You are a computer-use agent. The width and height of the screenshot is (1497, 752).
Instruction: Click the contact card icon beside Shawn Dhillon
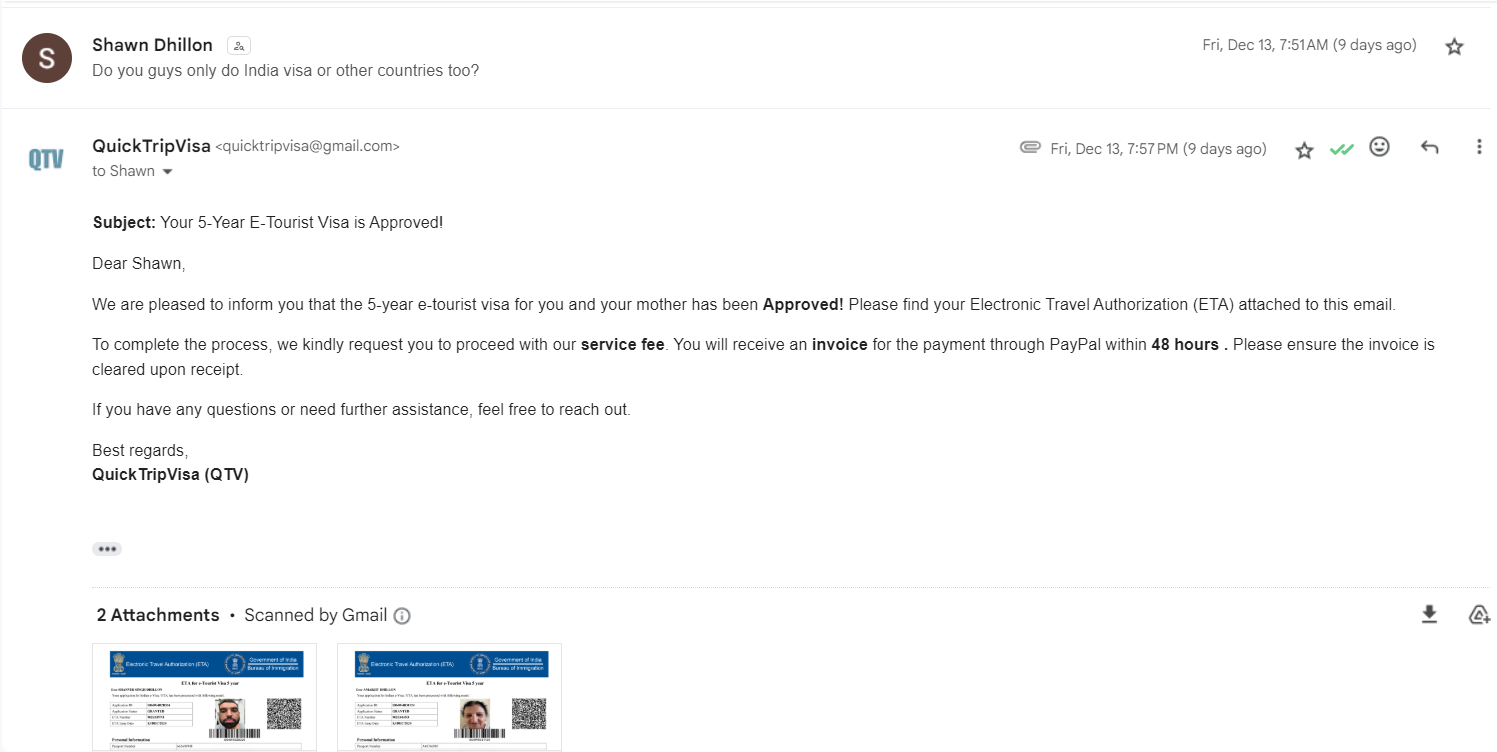(238, 46)
